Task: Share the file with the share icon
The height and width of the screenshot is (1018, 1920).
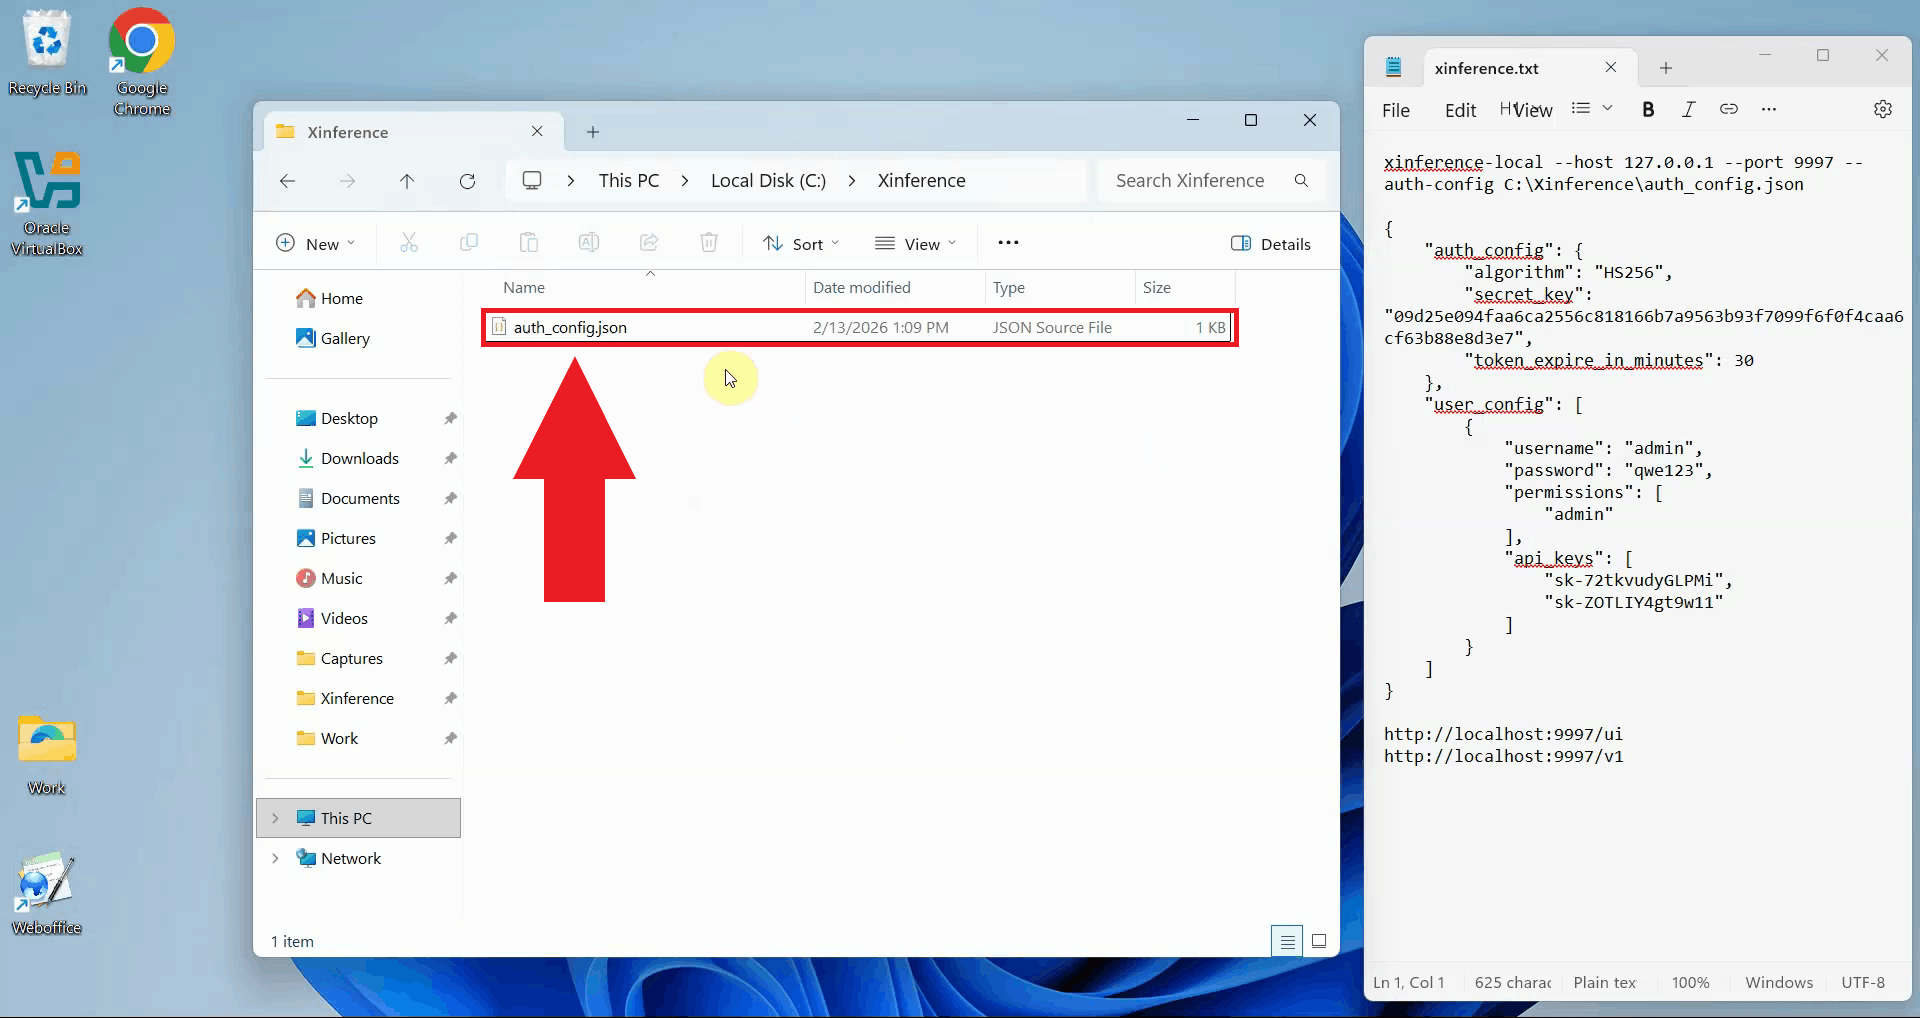Action: (649, 242)
